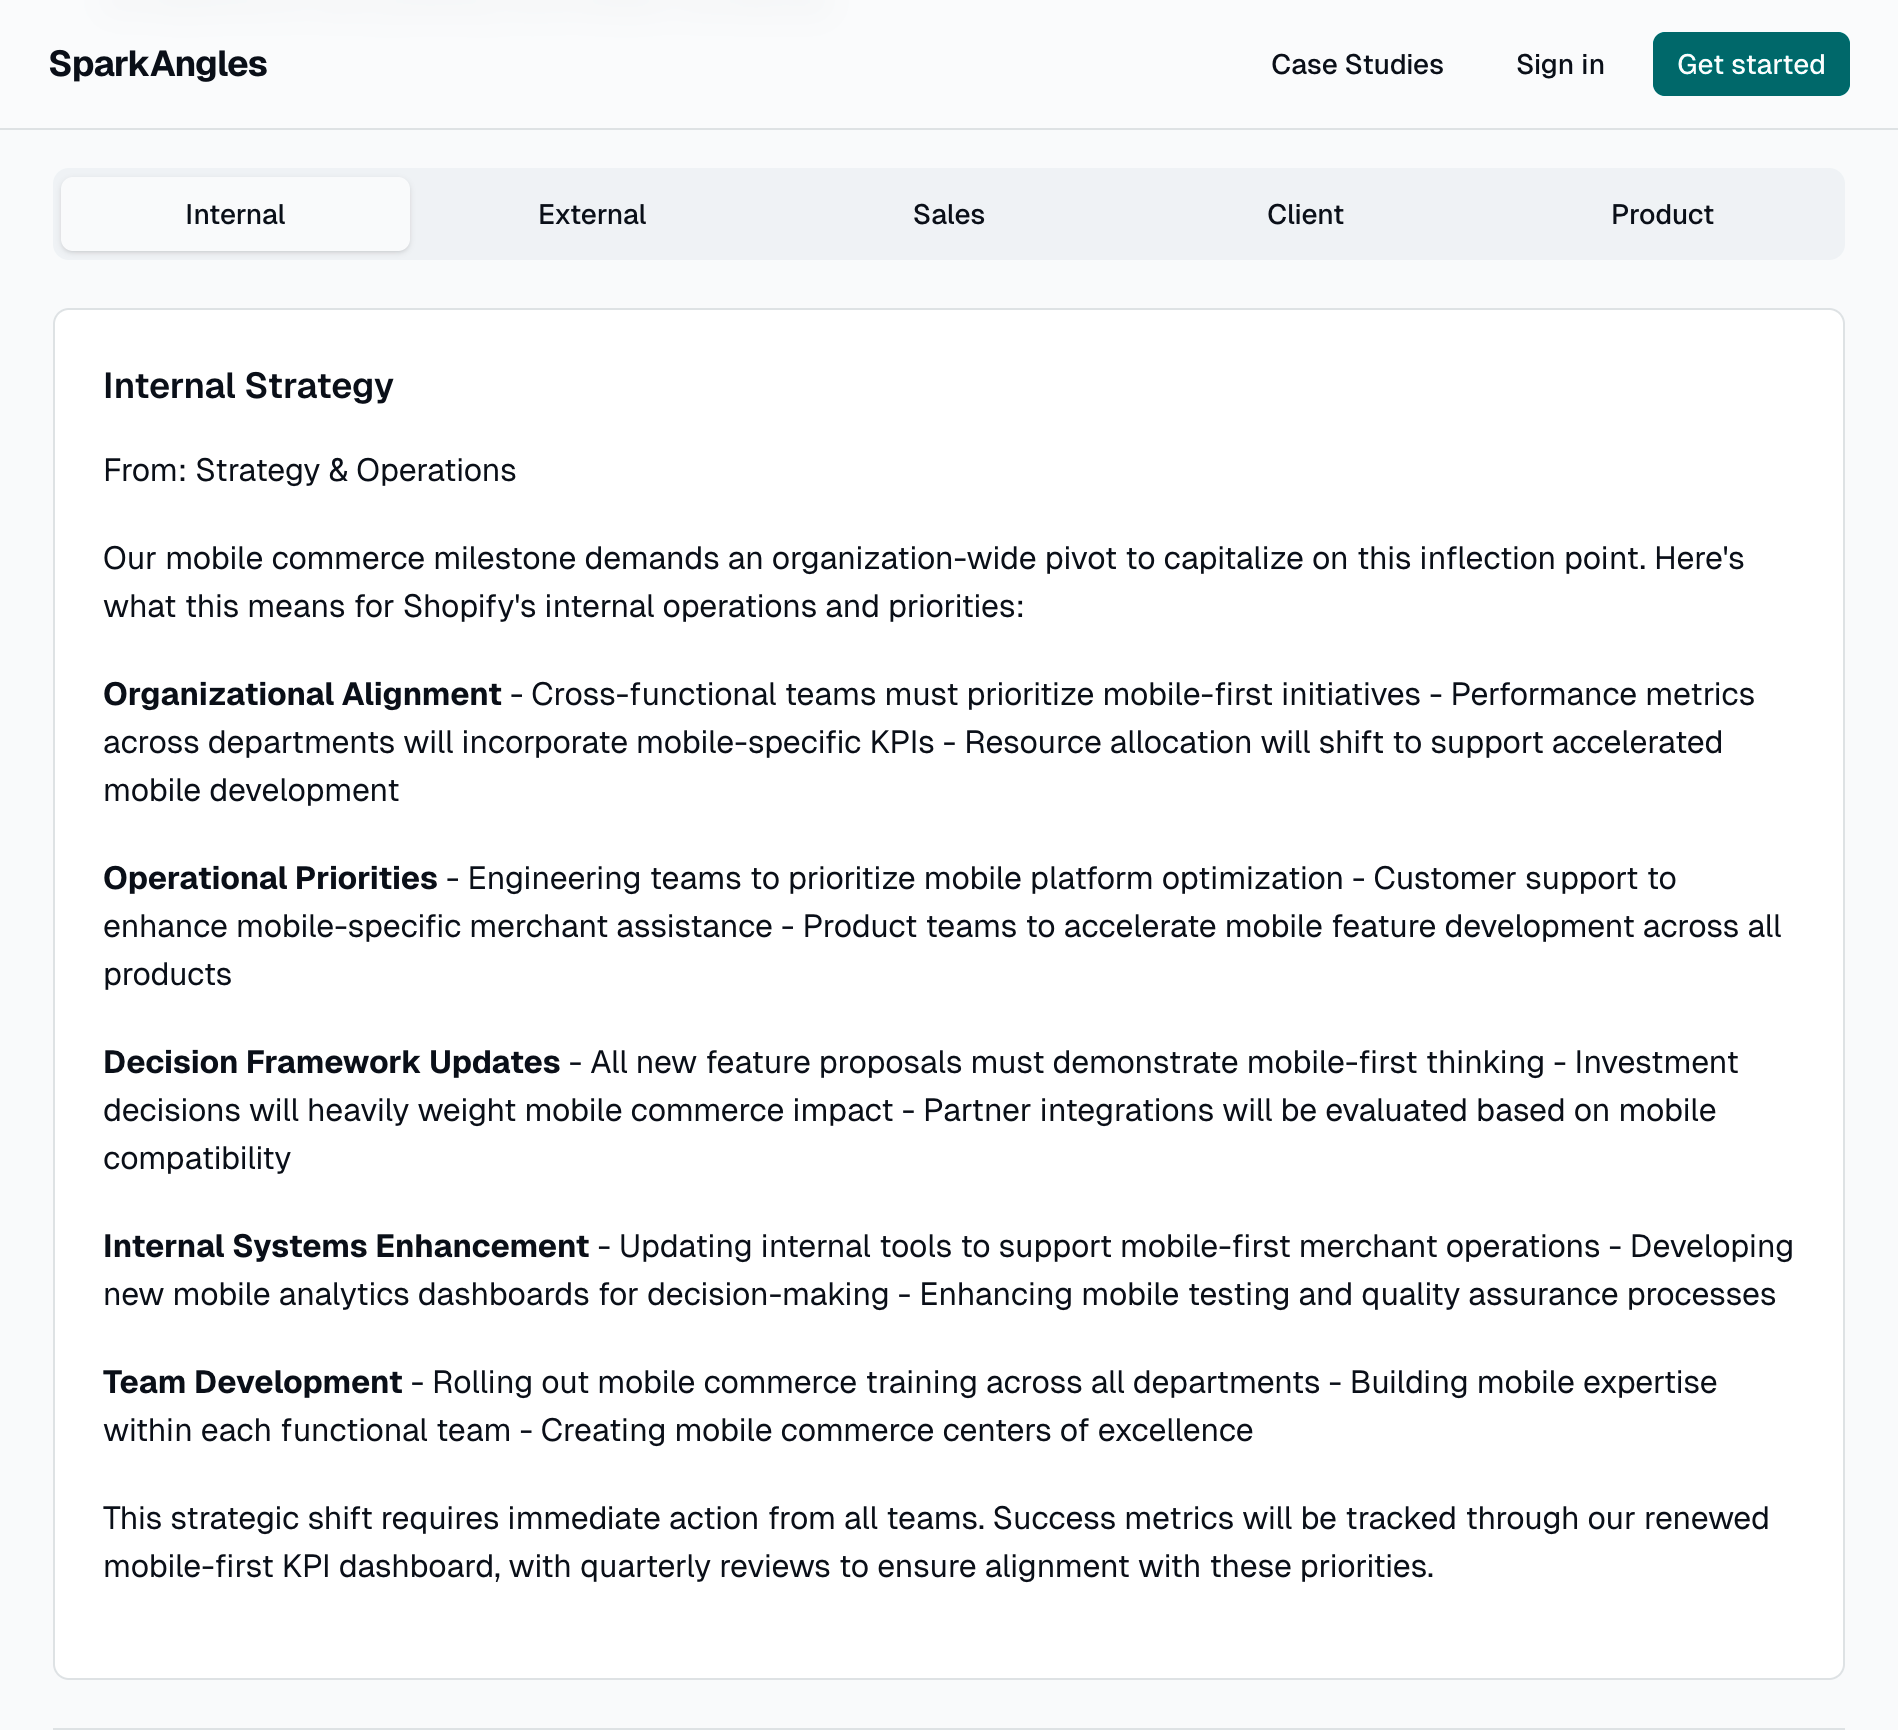Switch to the External tab
Screen dimensions: 1898x1730
[591, 213]
